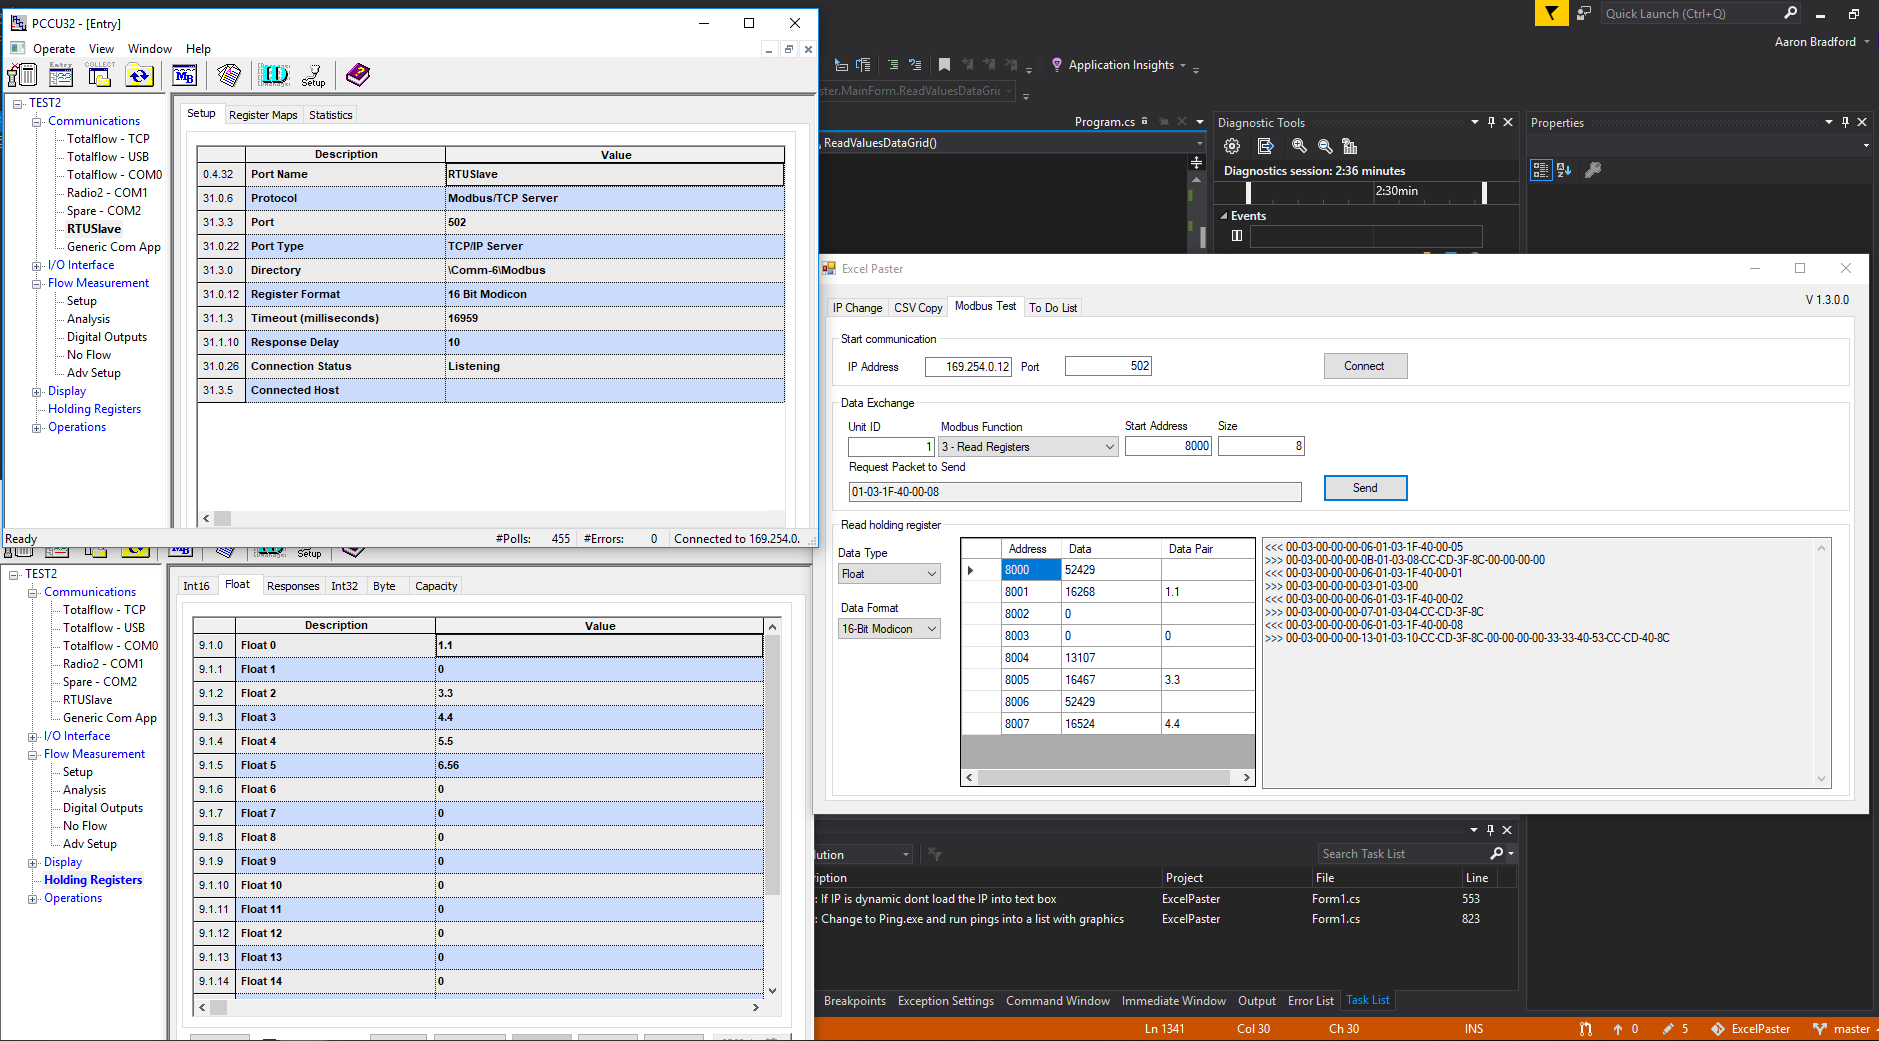Open the MB Modbus toolbar icon
Screen dimensions: 1879x1041
[185, 75]
